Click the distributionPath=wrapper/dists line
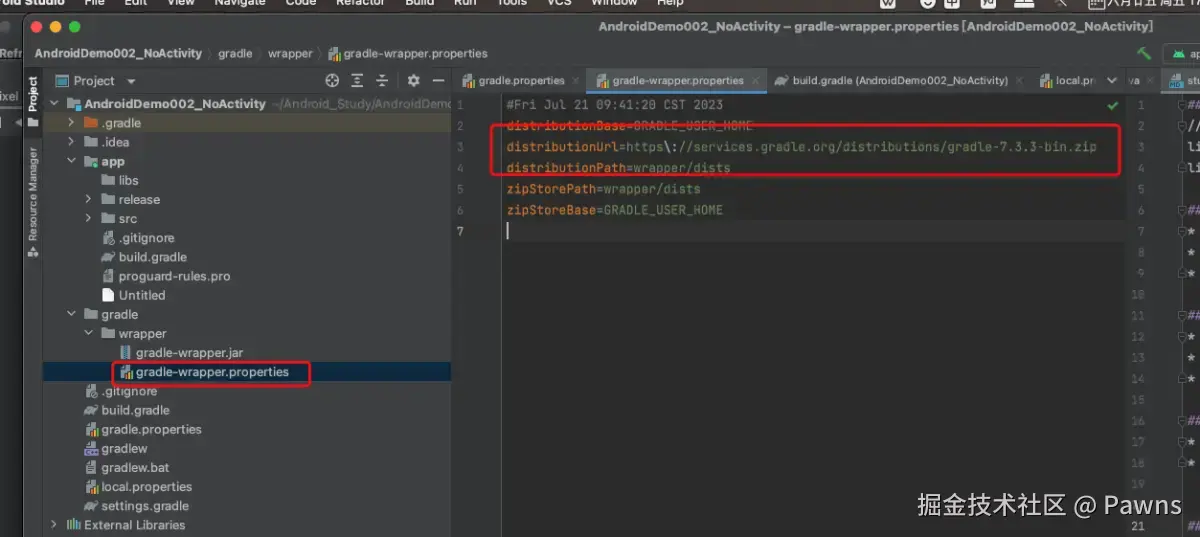 pos(618,168)
